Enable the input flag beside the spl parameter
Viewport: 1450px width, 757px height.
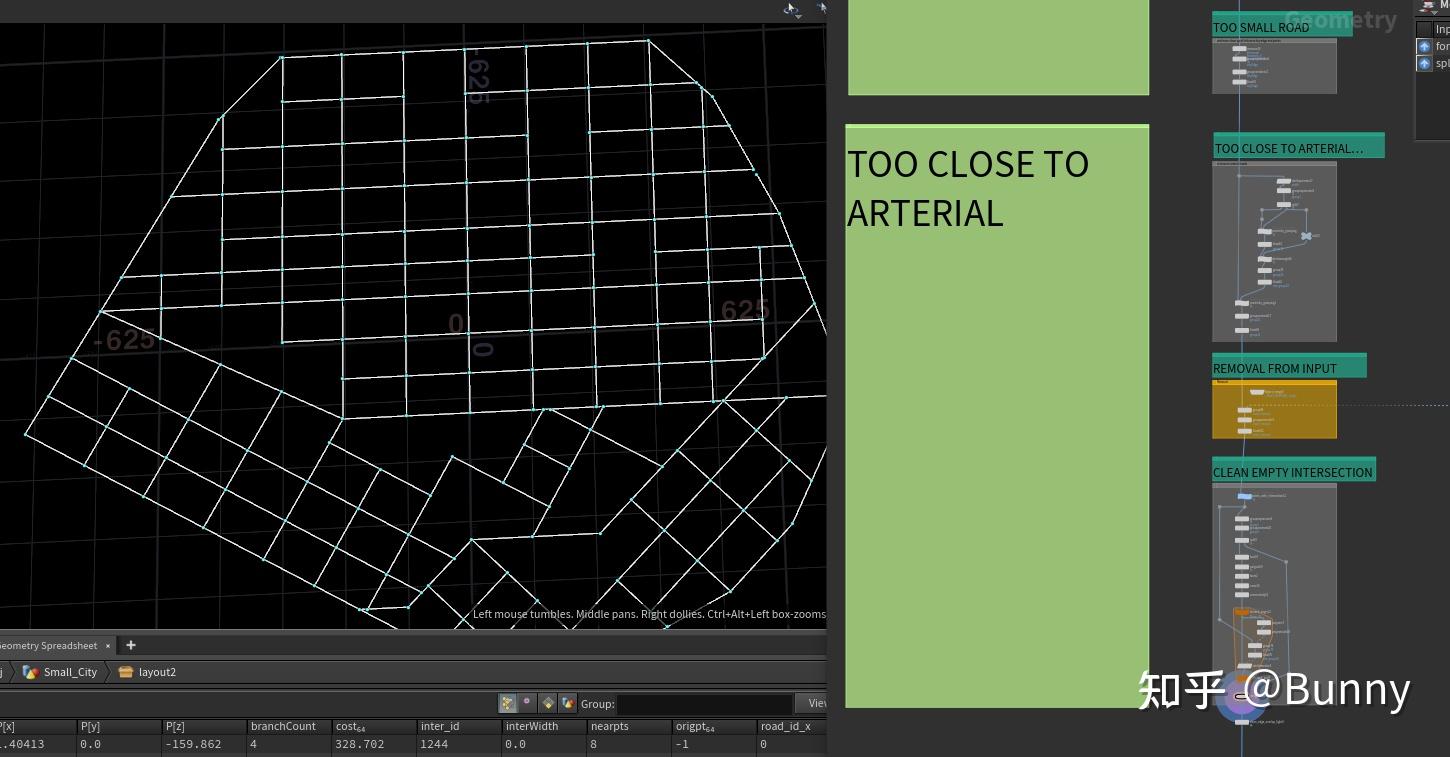[x=1424, y=63]
